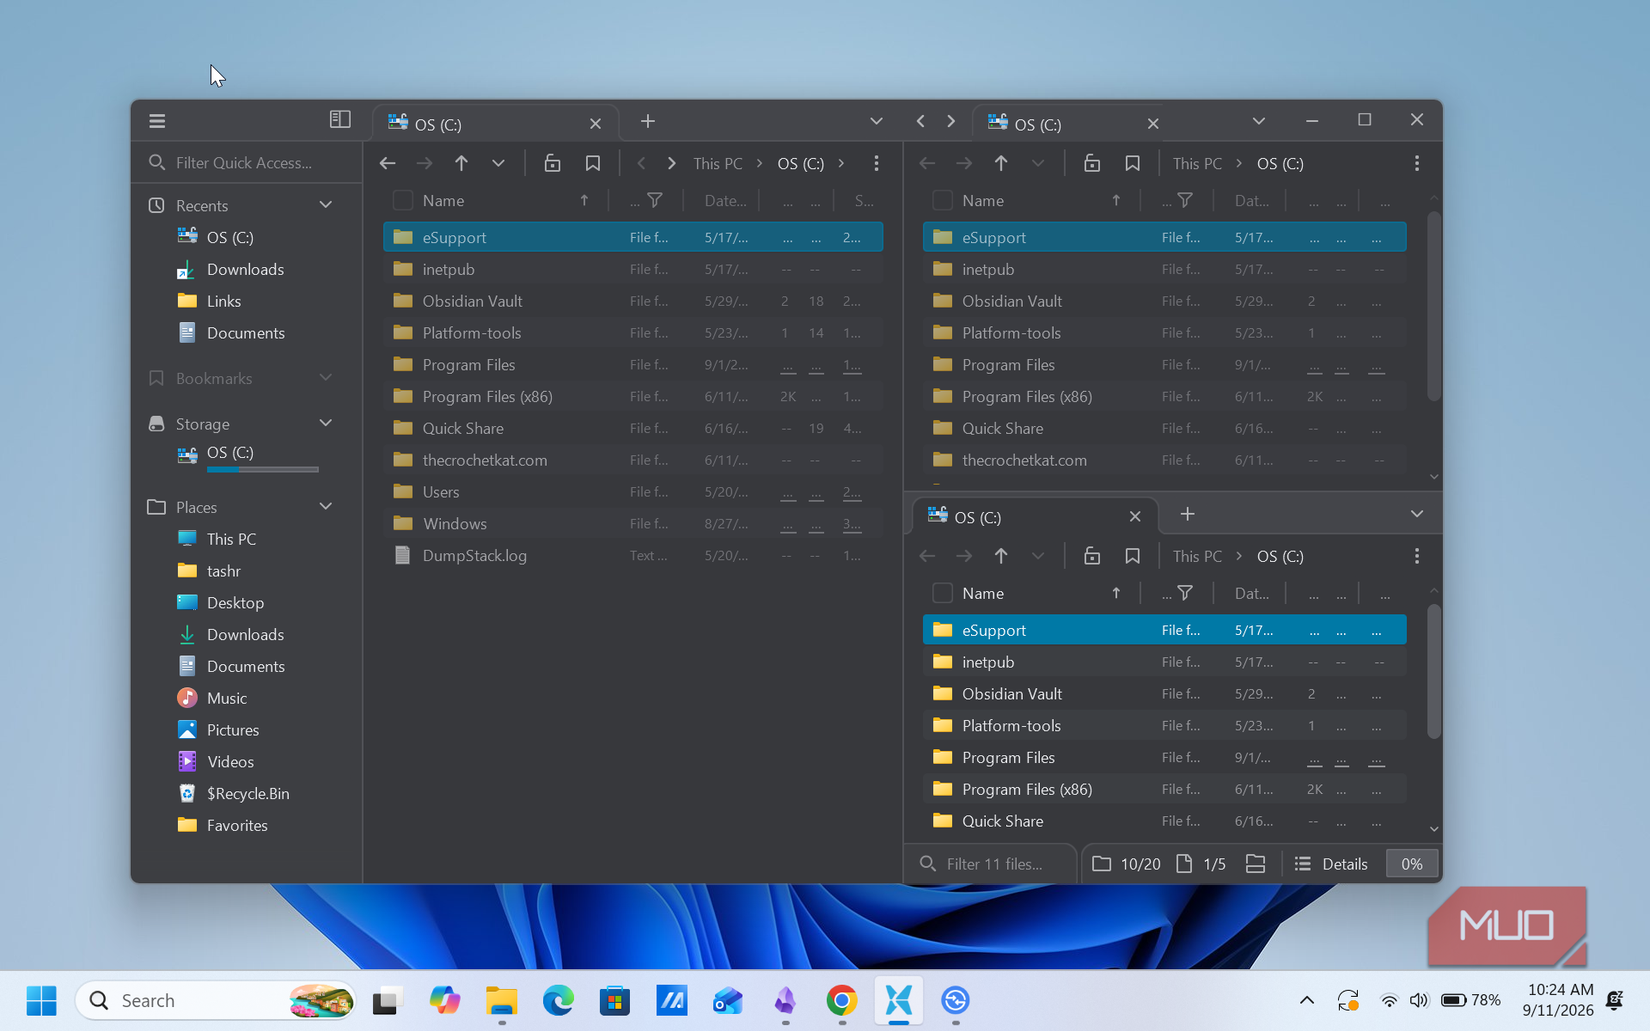Switch to the next pane tab arrow in the title bar
The height and width of the screenshot is (1031, 1650).
[x=951, y=121]
